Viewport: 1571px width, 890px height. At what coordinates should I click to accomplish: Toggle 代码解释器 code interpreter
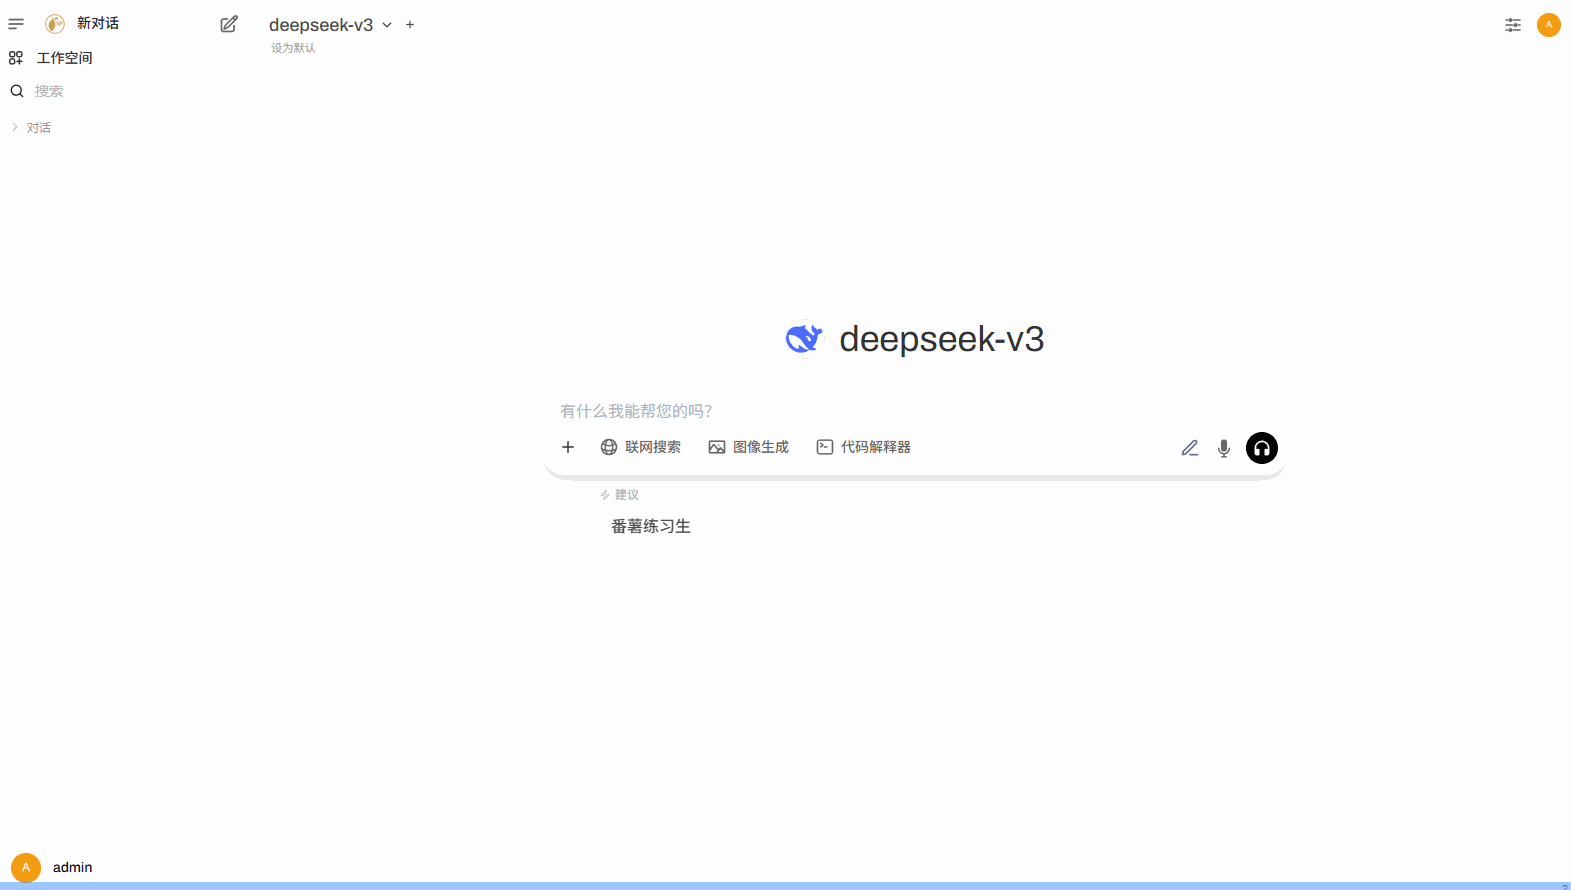click(864, 447)
